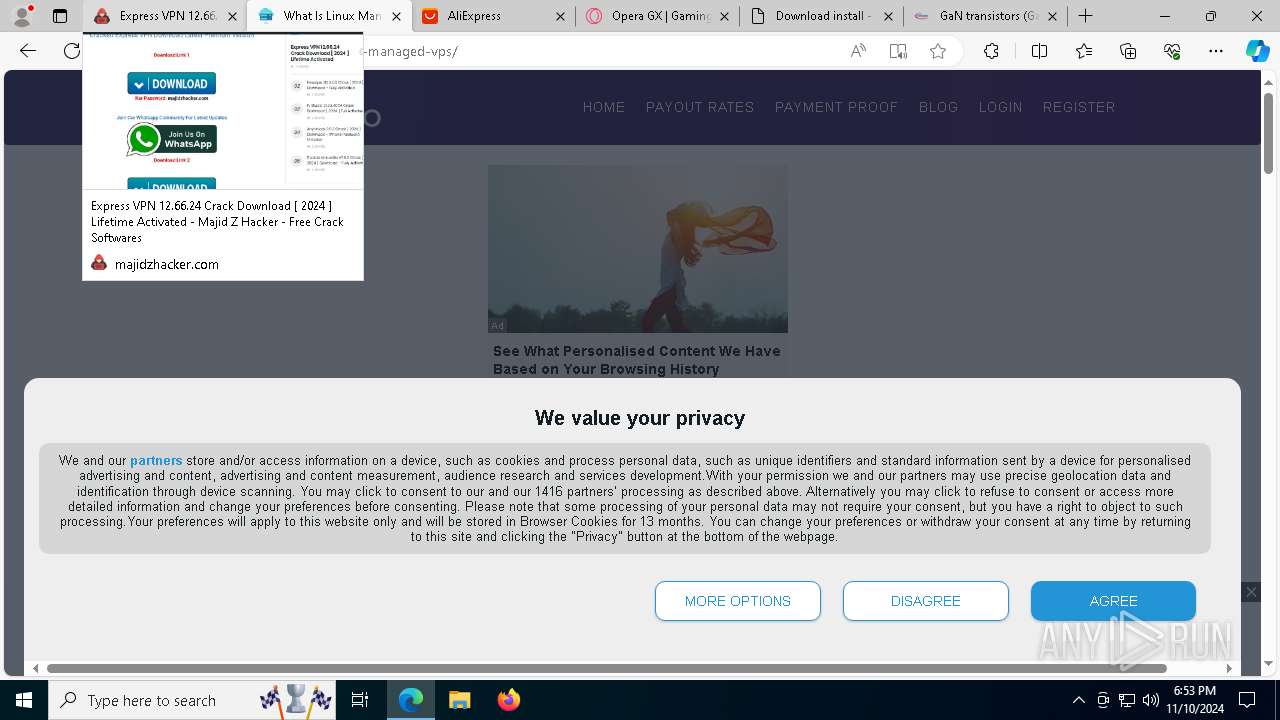The height and width of the screenshot is (720, 1280).
Task: Open Microsoft Edge from the taskbar
Action: [411, 700]
